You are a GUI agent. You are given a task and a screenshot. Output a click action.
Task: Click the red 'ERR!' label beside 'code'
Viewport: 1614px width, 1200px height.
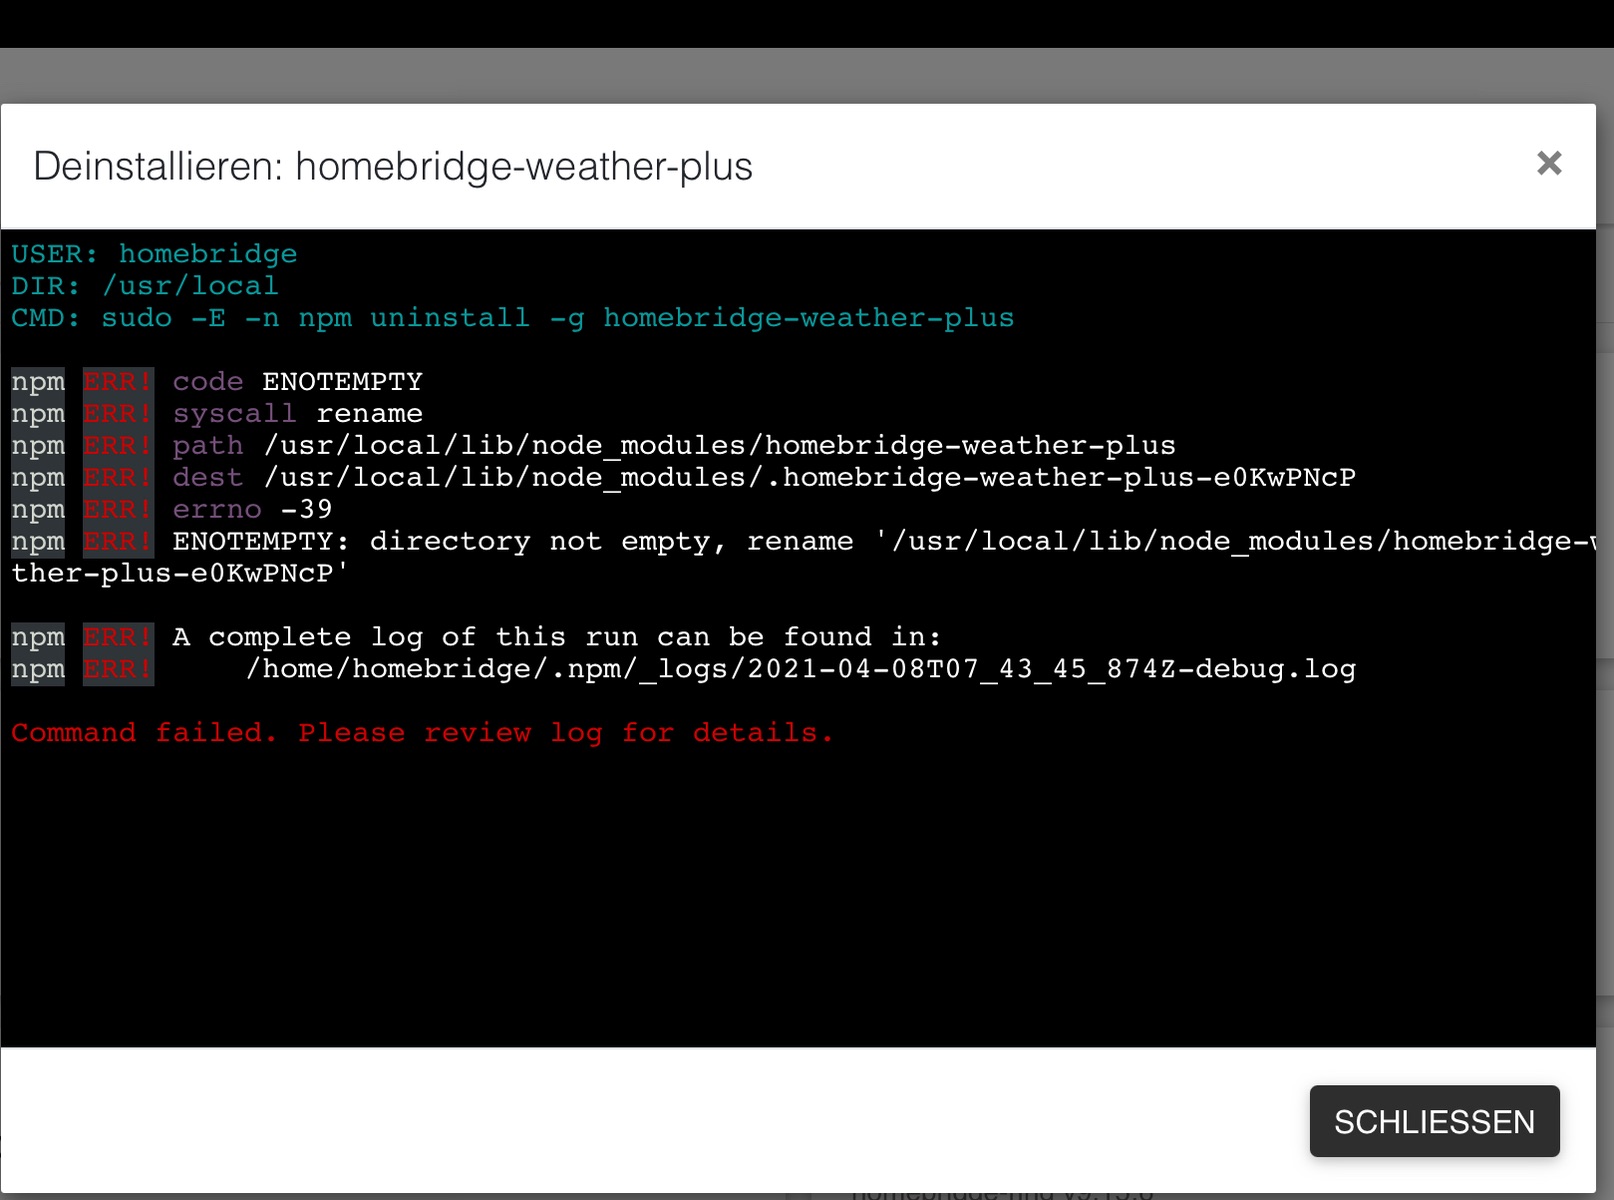118,382
